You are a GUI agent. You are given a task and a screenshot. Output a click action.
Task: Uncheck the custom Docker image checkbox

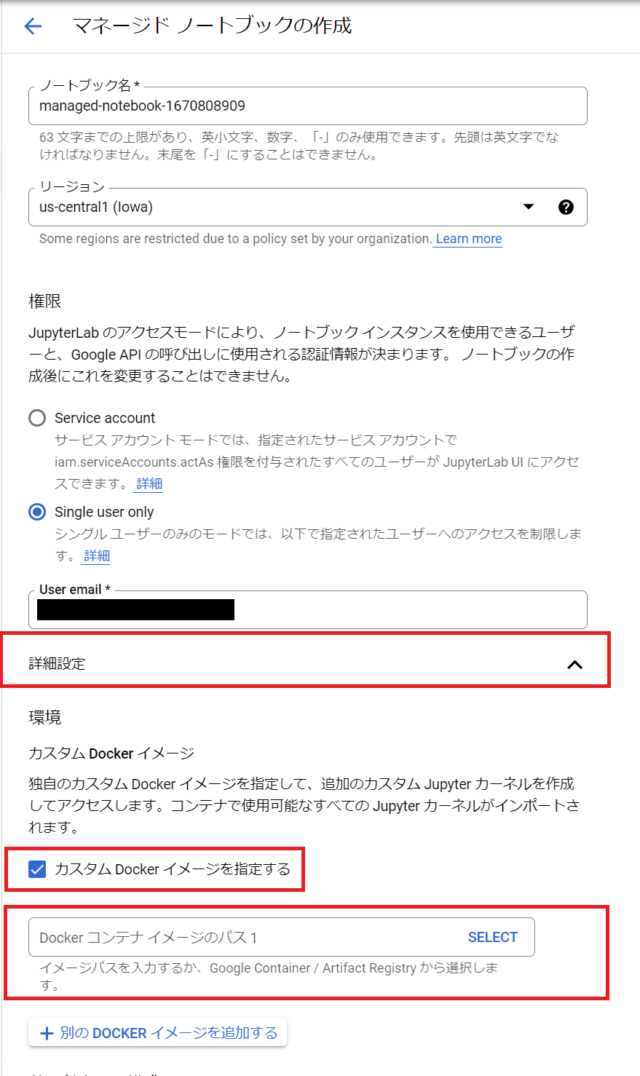pyautogui.click(x=37, y=869)
